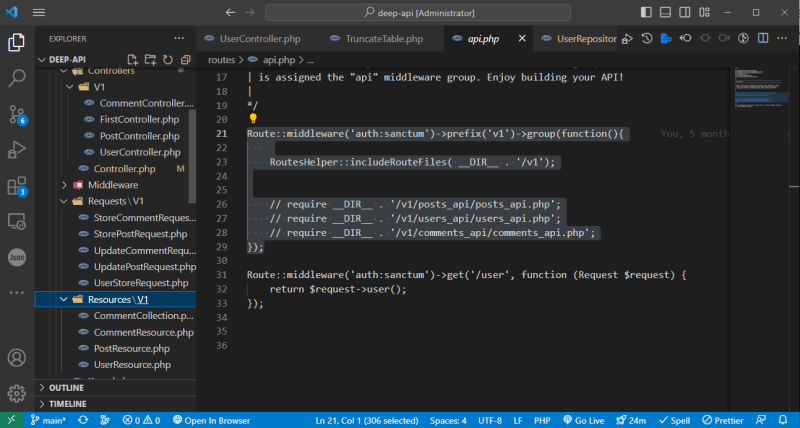Click the lightbulb code action icon
Screen dimensions: 800x428
tap(253, 119)
